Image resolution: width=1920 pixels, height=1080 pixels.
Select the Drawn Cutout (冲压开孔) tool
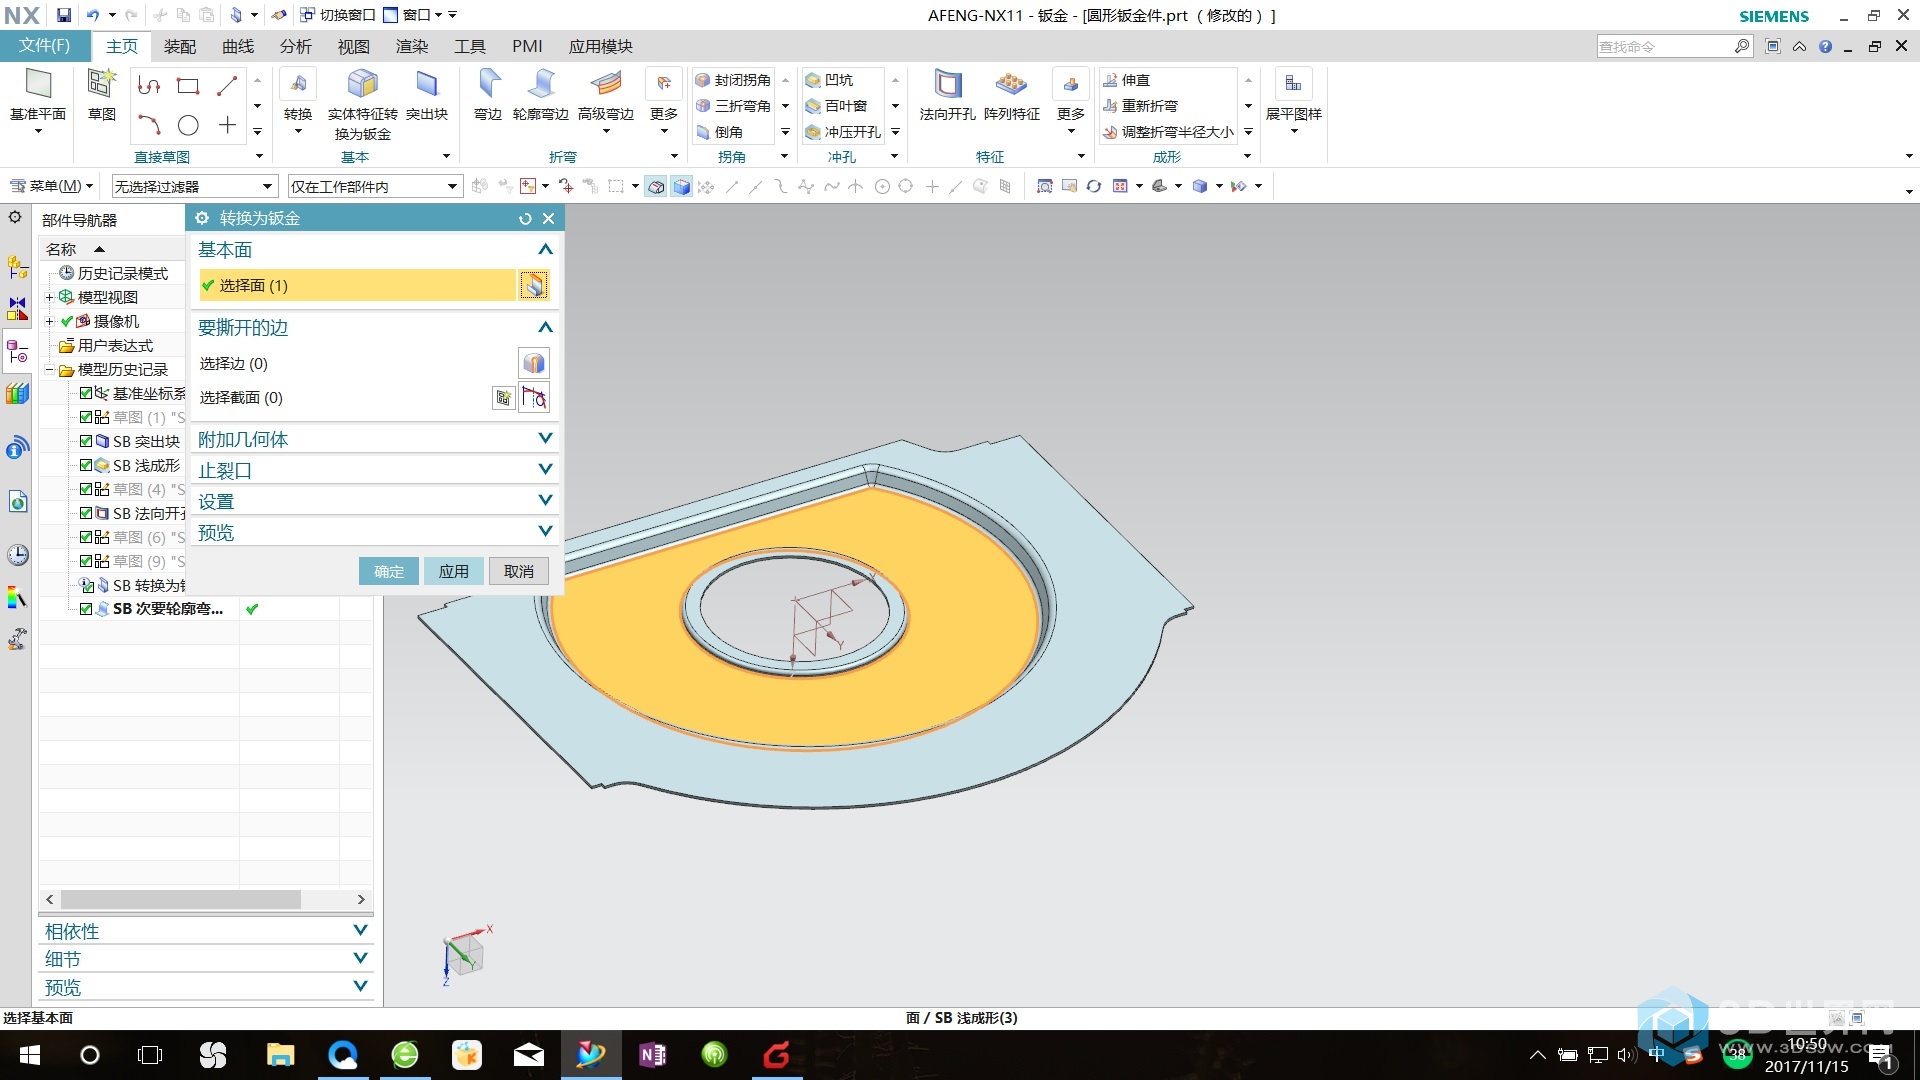(x=844, y=132)
